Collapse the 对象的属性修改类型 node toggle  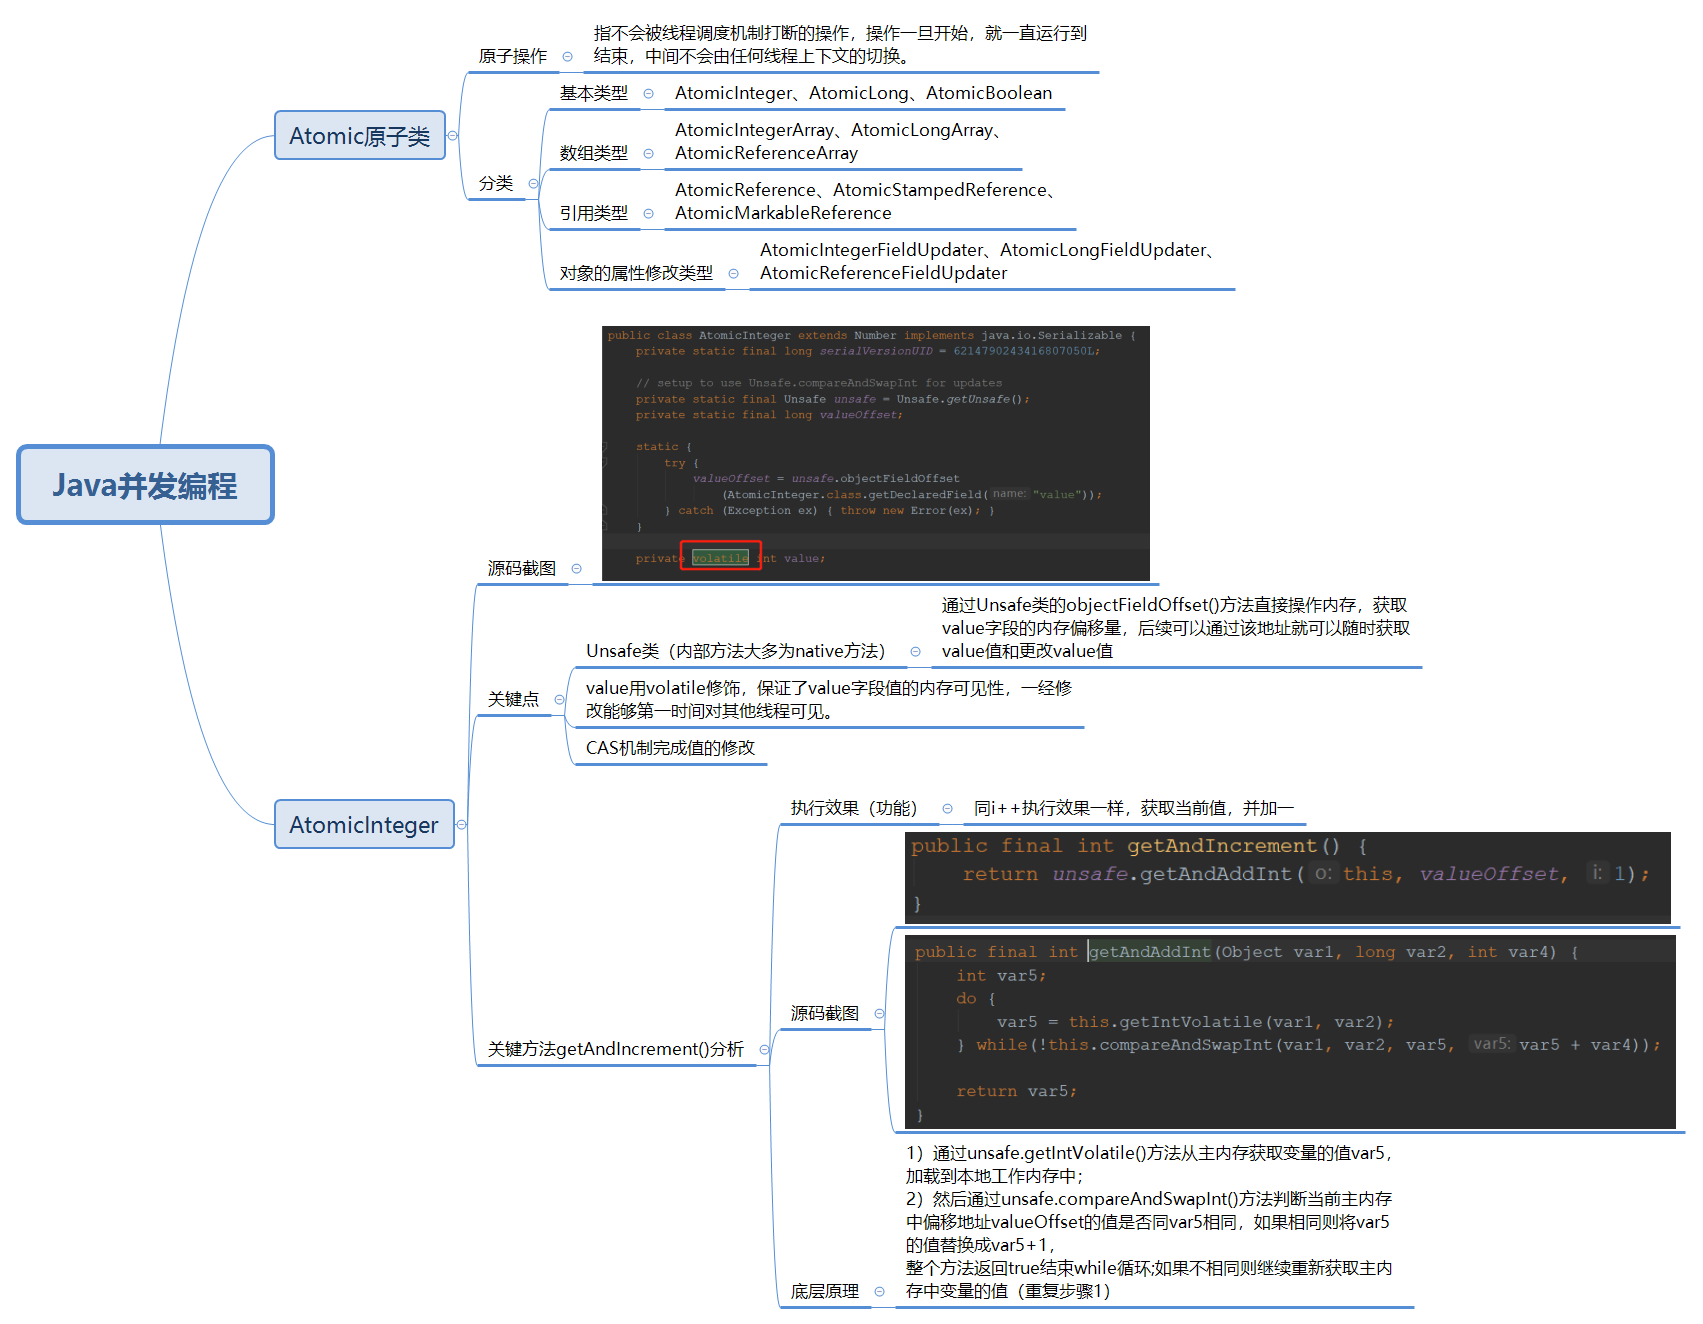(734, 274)
